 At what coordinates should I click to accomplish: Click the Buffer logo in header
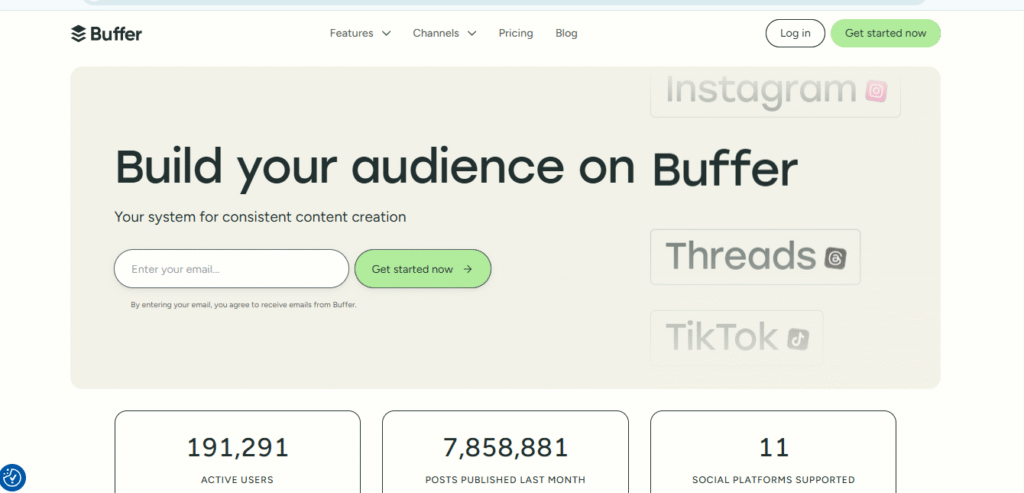[x=106, y=33]
